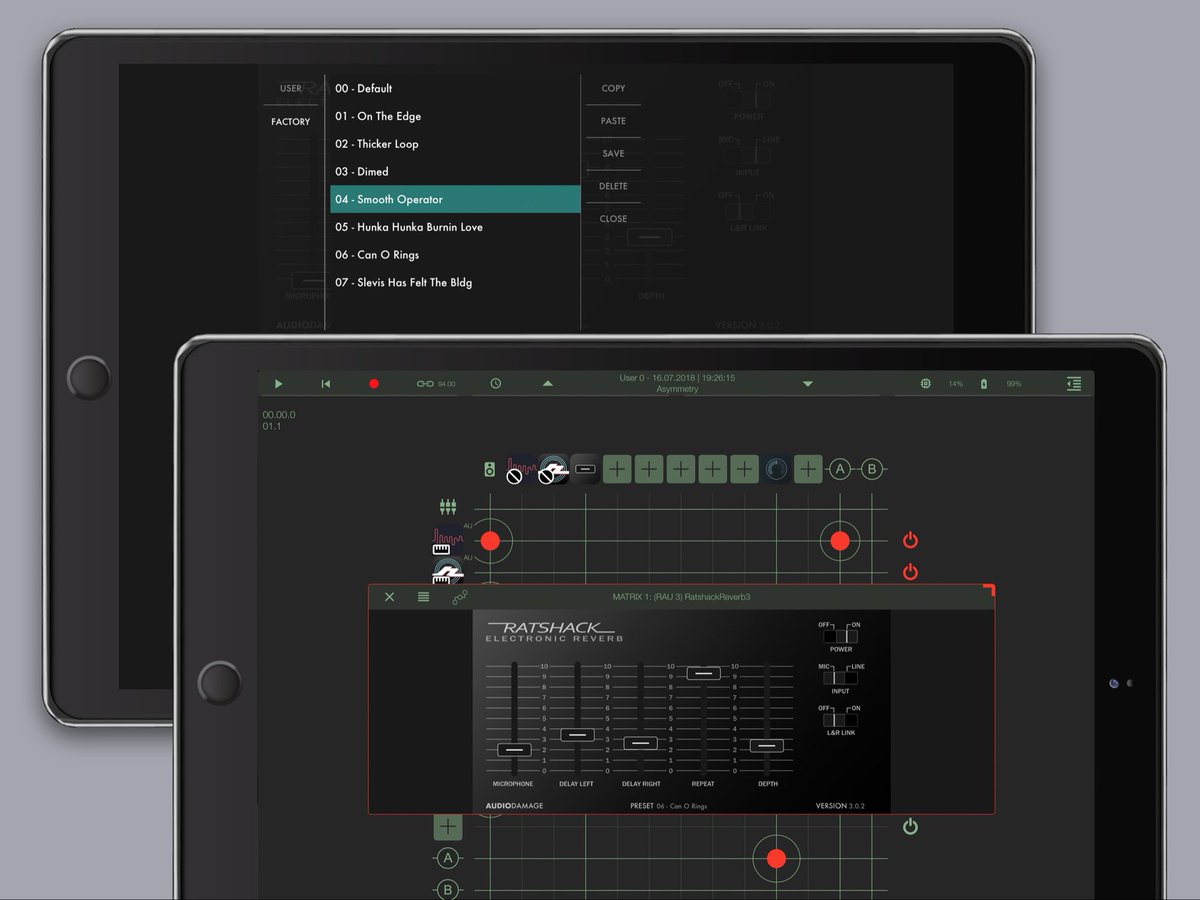Toggle the upper red power button
Viewport: 1200px width, 900px height.
[910, 540]
